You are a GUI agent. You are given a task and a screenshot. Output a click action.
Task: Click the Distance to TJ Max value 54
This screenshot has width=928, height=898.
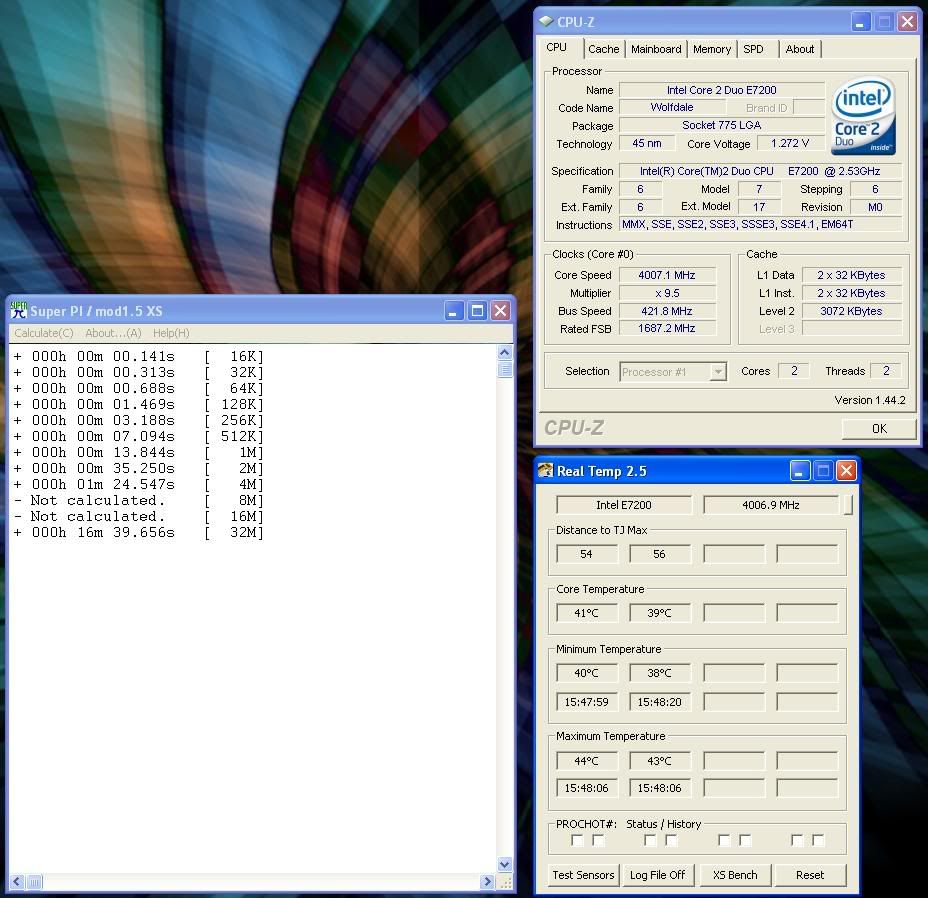click(587, 554)
